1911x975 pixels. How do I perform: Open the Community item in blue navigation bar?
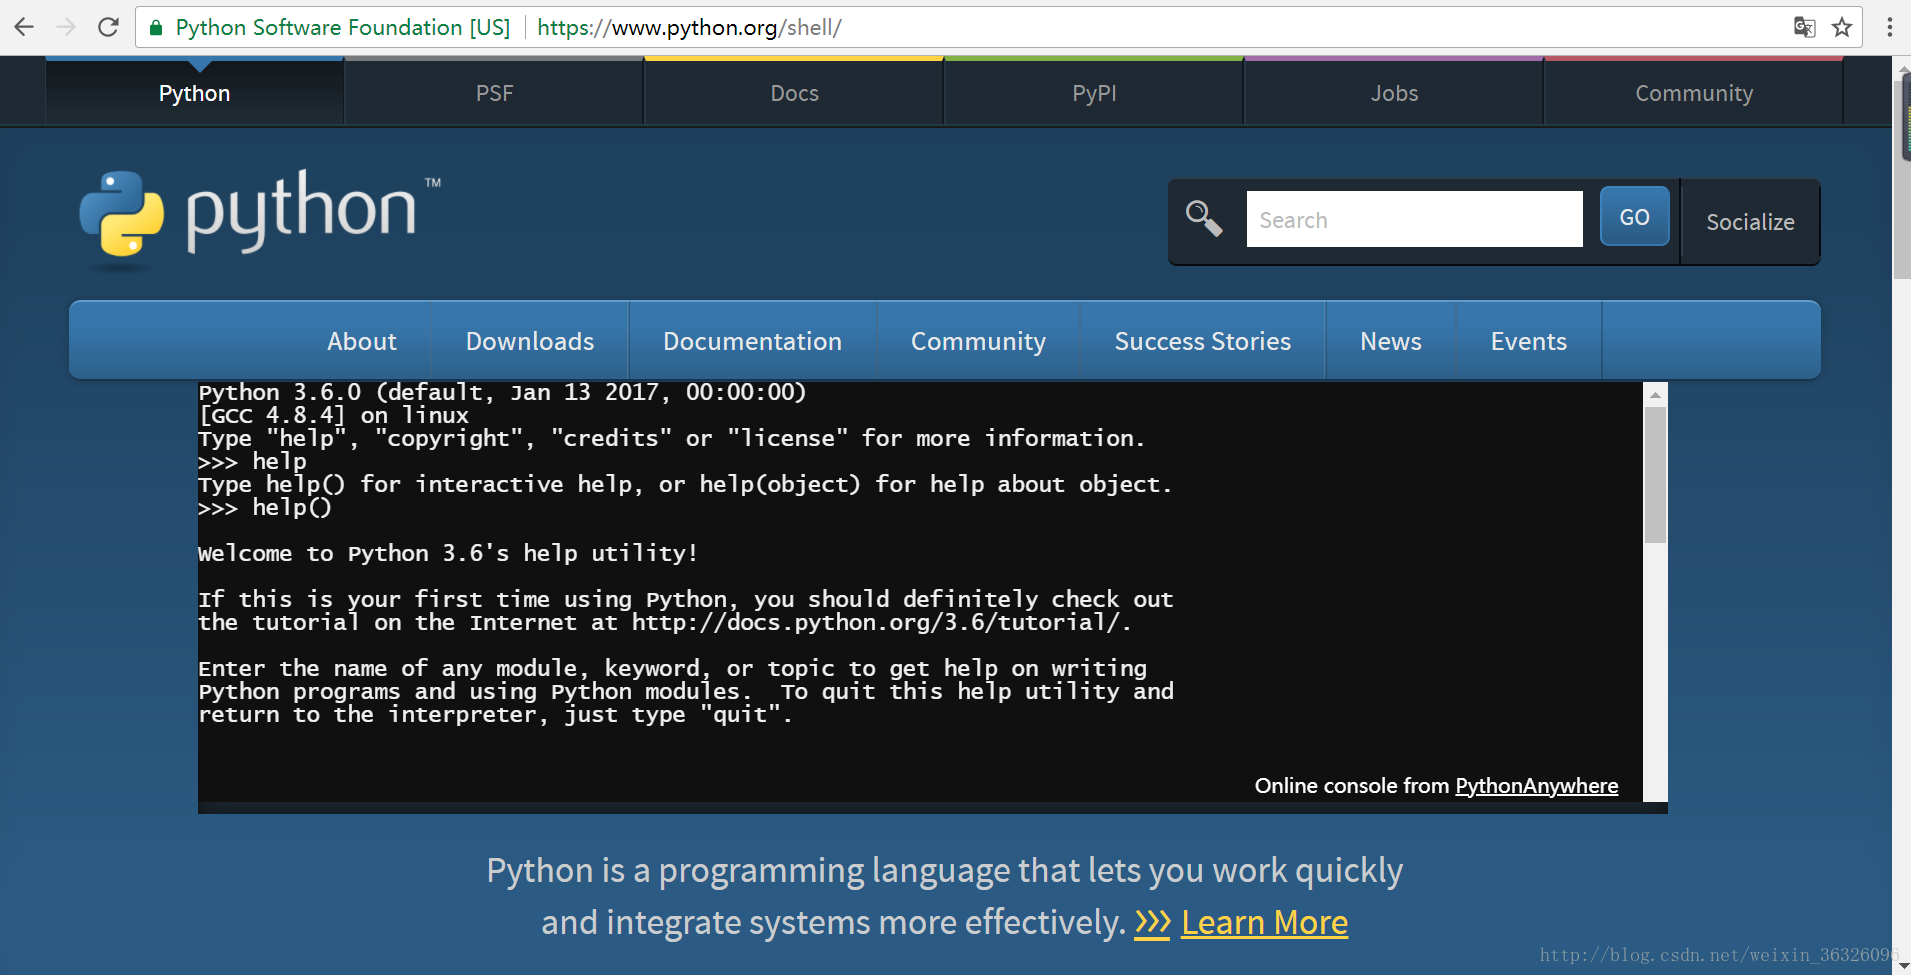(x=978, y=341)
